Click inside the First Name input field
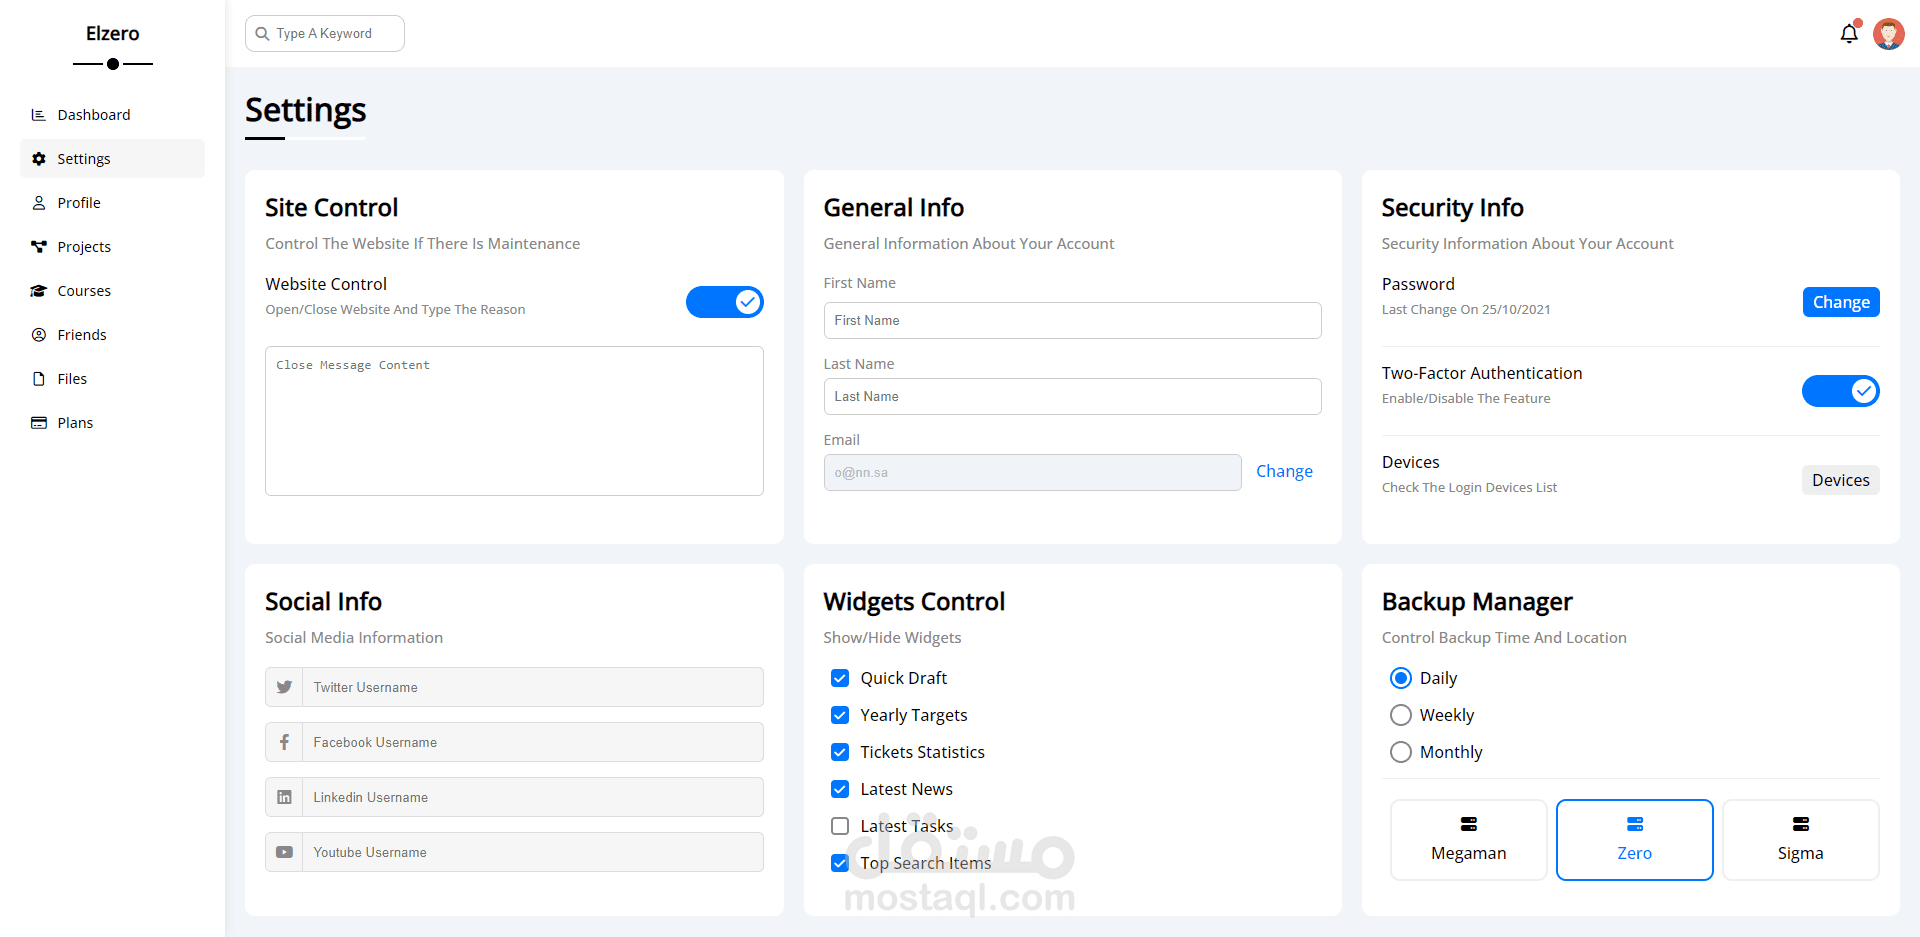Screen dimensions: 1920x937 tap(1072, 320)
